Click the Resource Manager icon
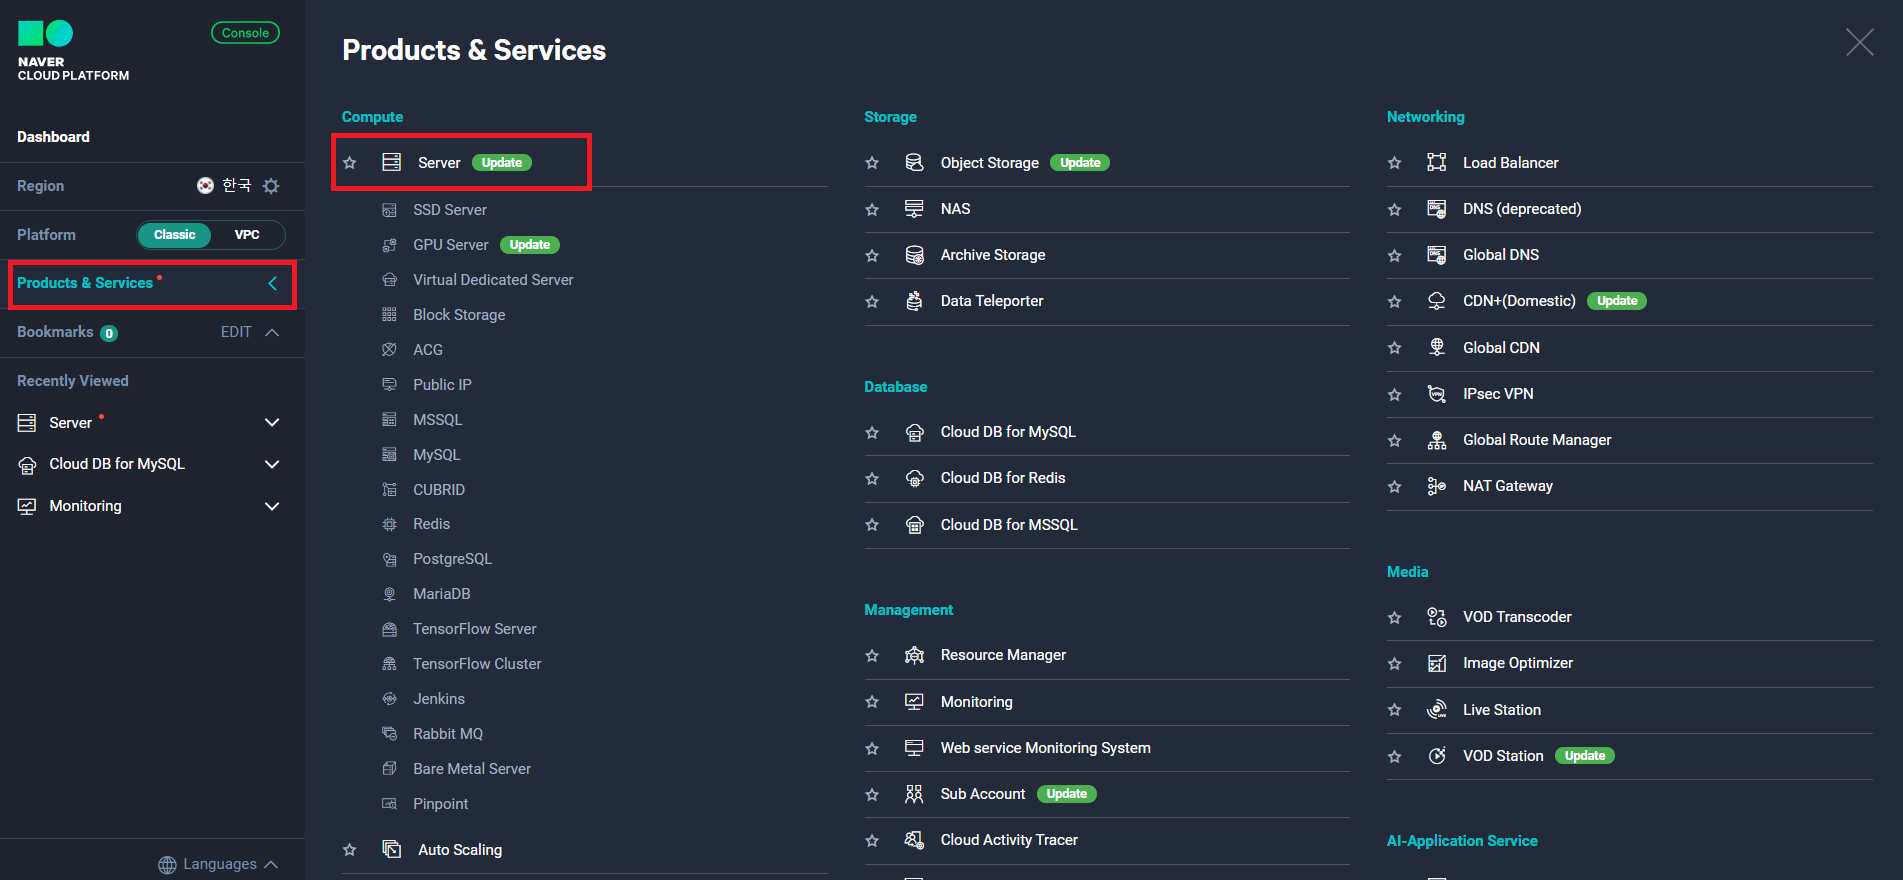This screenshot has width=1903, height=880. (x=914, y=655)
